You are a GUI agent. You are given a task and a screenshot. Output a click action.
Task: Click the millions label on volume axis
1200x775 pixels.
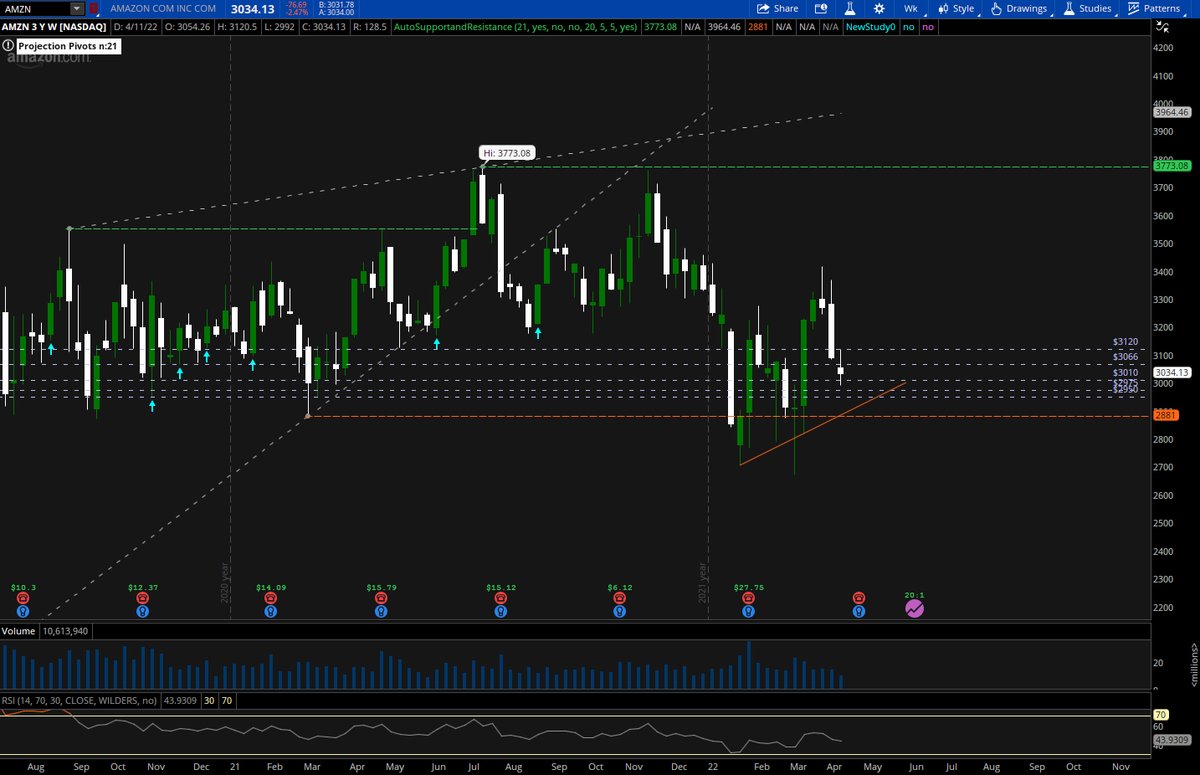pos(1194,666)
